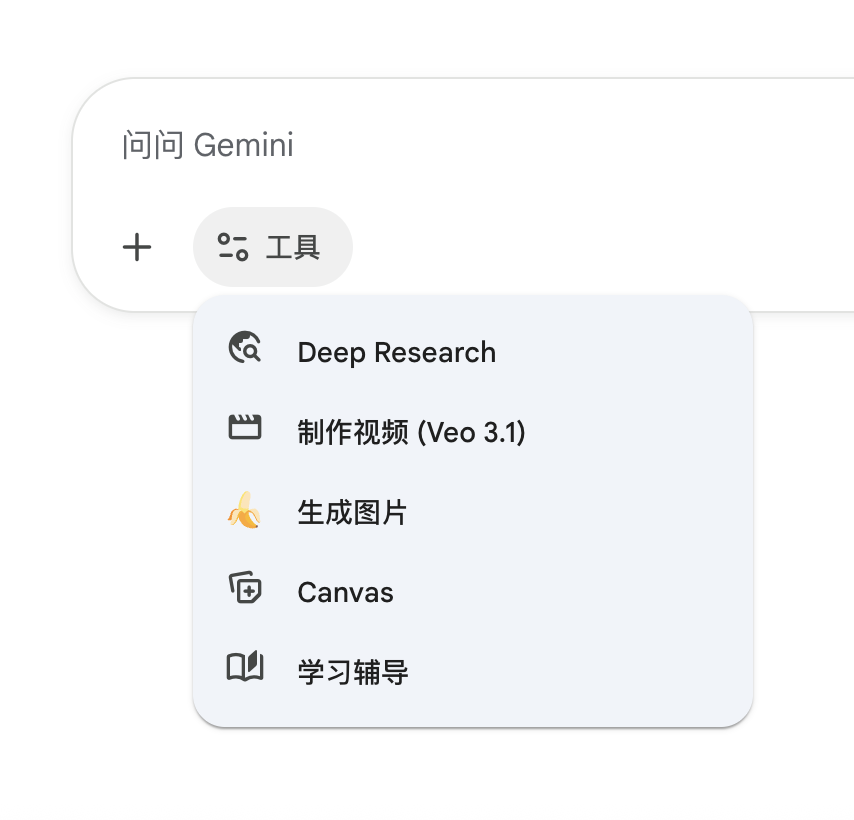Select Deep Research from the tools menu
Viewport: 854px width, 820px height.
click(x=396, y=352)
